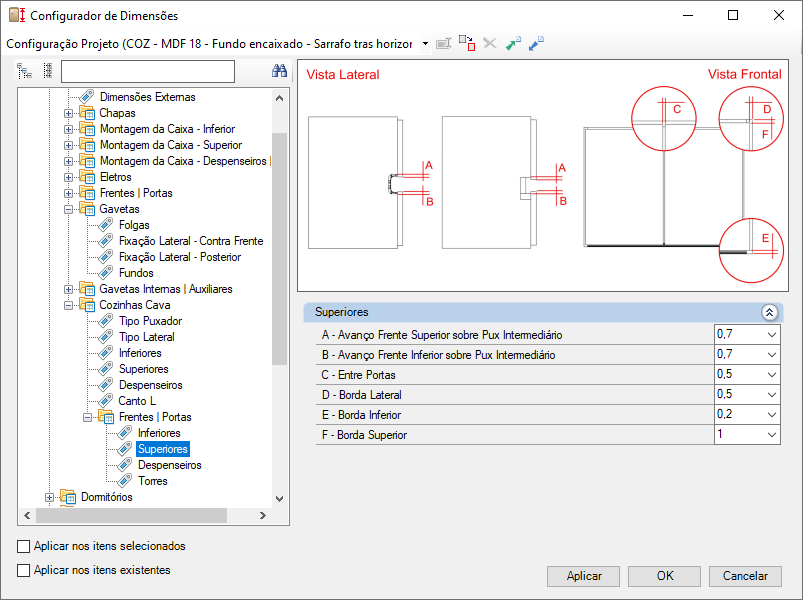The image size is (803, 600).
Task: Collapse the Superiores section chevron
Action: coord(768,312)
